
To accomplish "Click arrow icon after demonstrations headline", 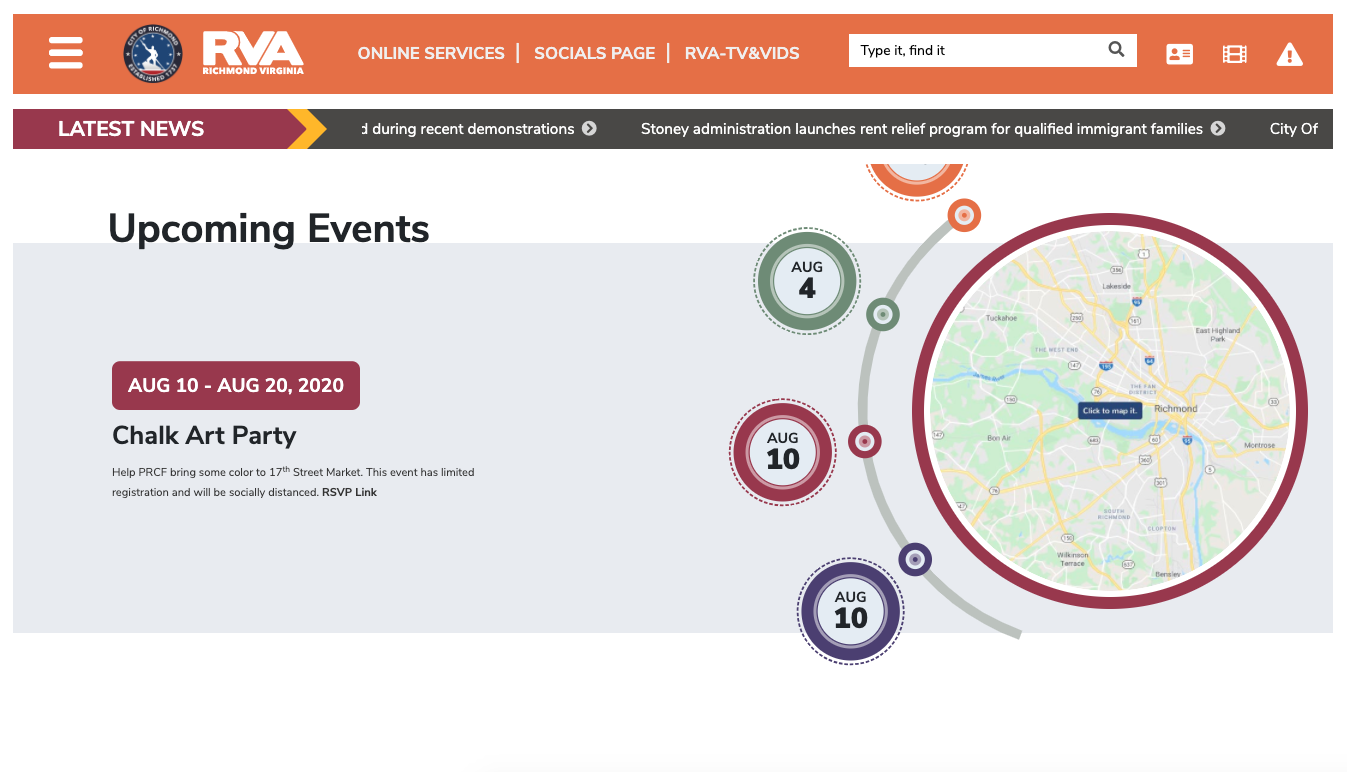I will click(x=590, y=129).
